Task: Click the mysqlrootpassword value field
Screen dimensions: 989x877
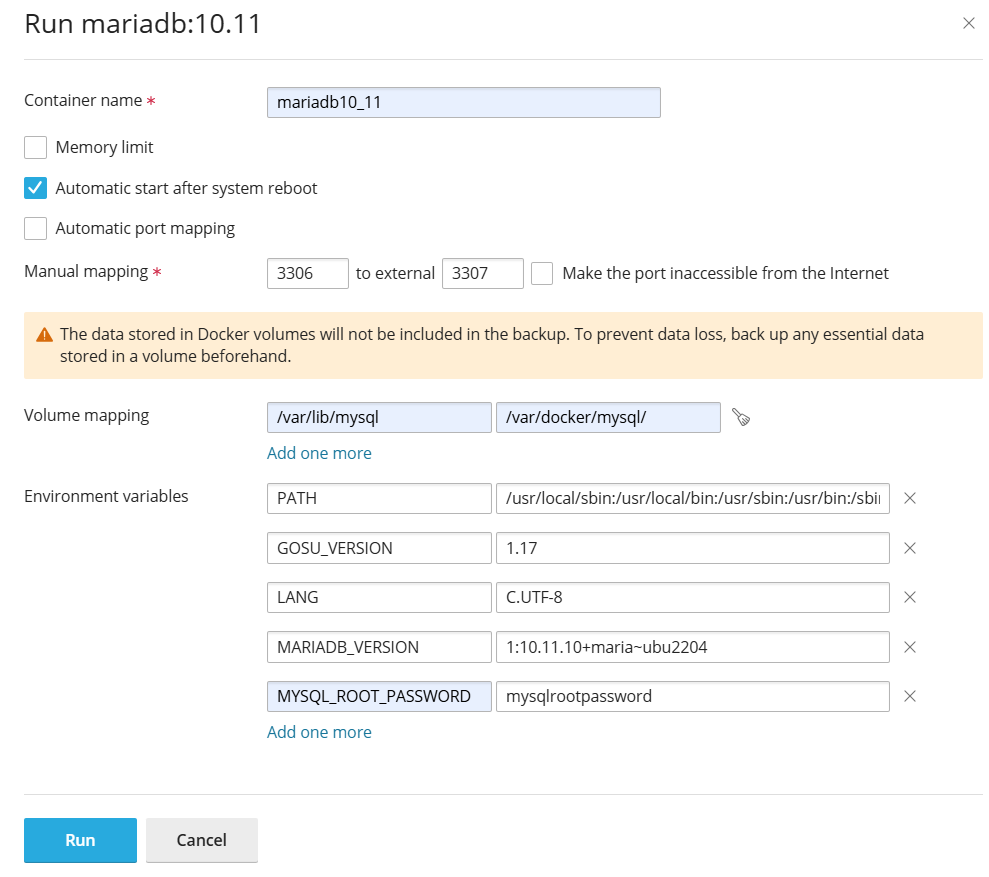Action: (x=692, y=697)
